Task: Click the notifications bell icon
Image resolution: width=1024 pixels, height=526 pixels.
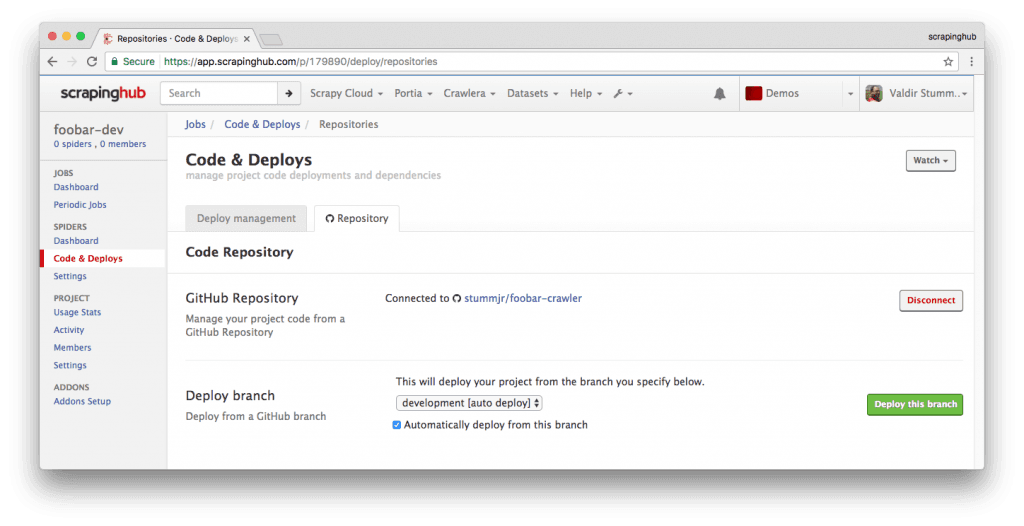Action: click(719, 93)
